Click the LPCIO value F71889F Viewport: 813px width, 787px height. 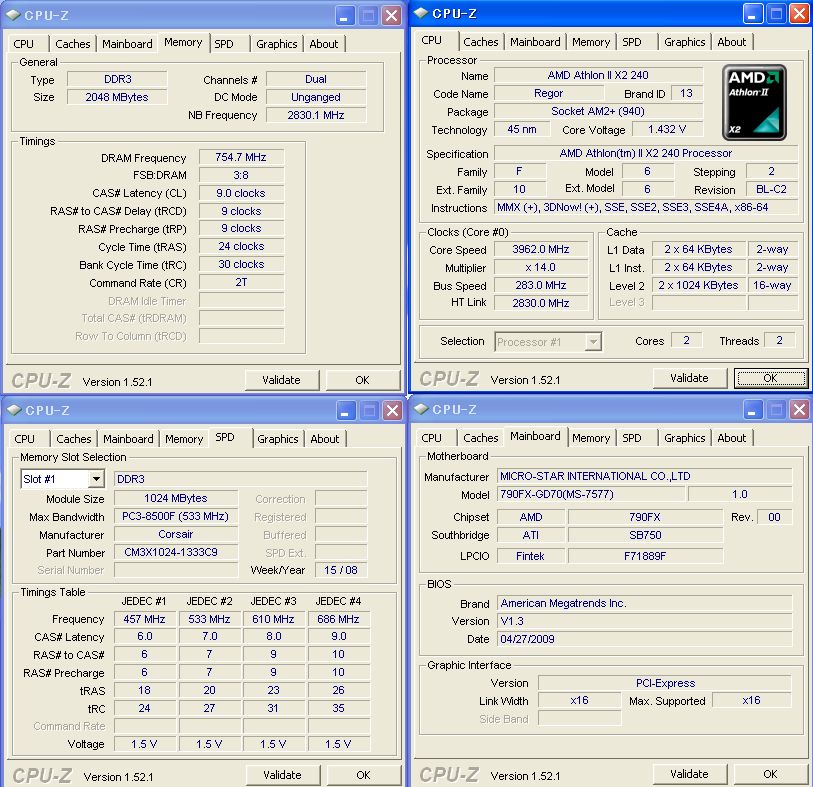tap(645, 556)
